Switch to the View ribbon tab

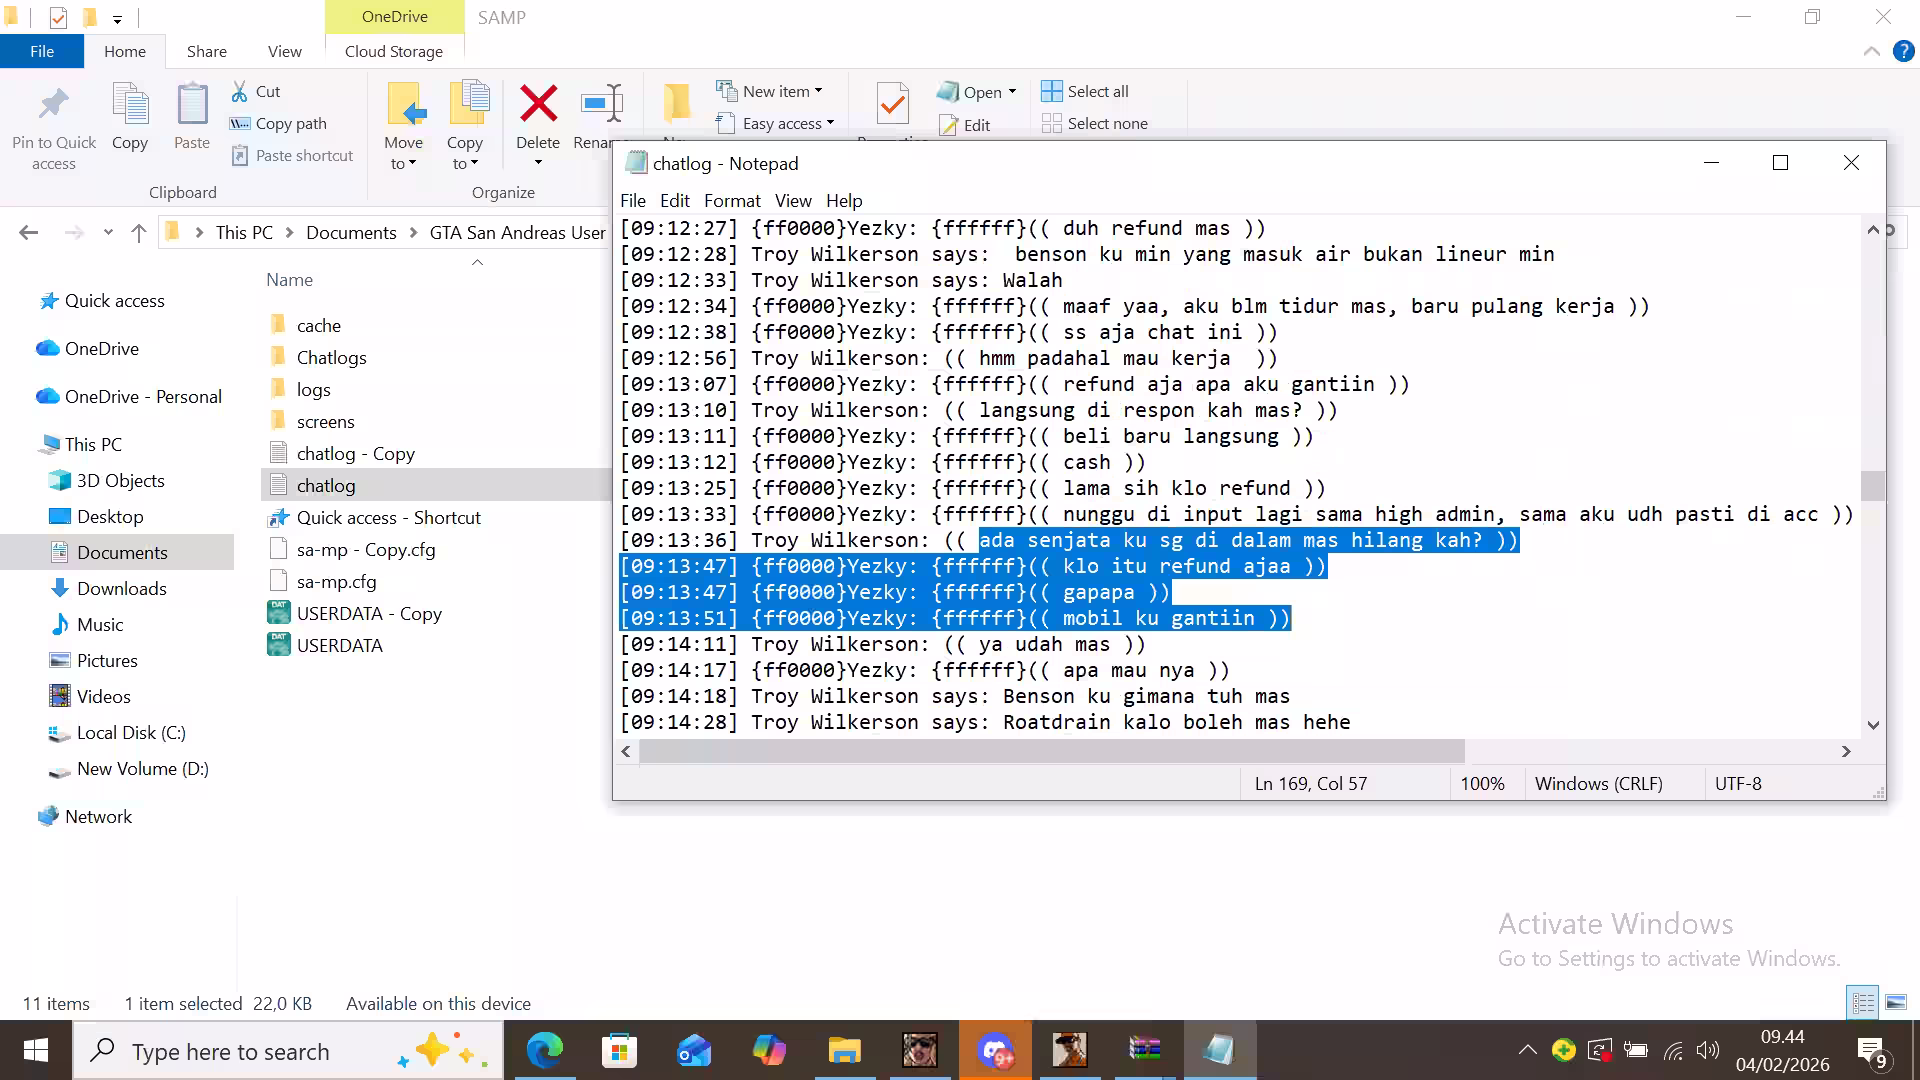click(284, 51)
